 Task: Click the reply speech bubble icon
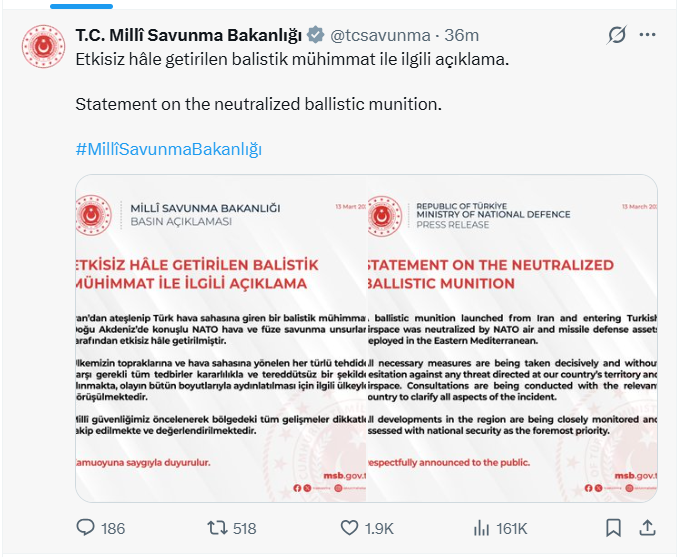[86, 527]
